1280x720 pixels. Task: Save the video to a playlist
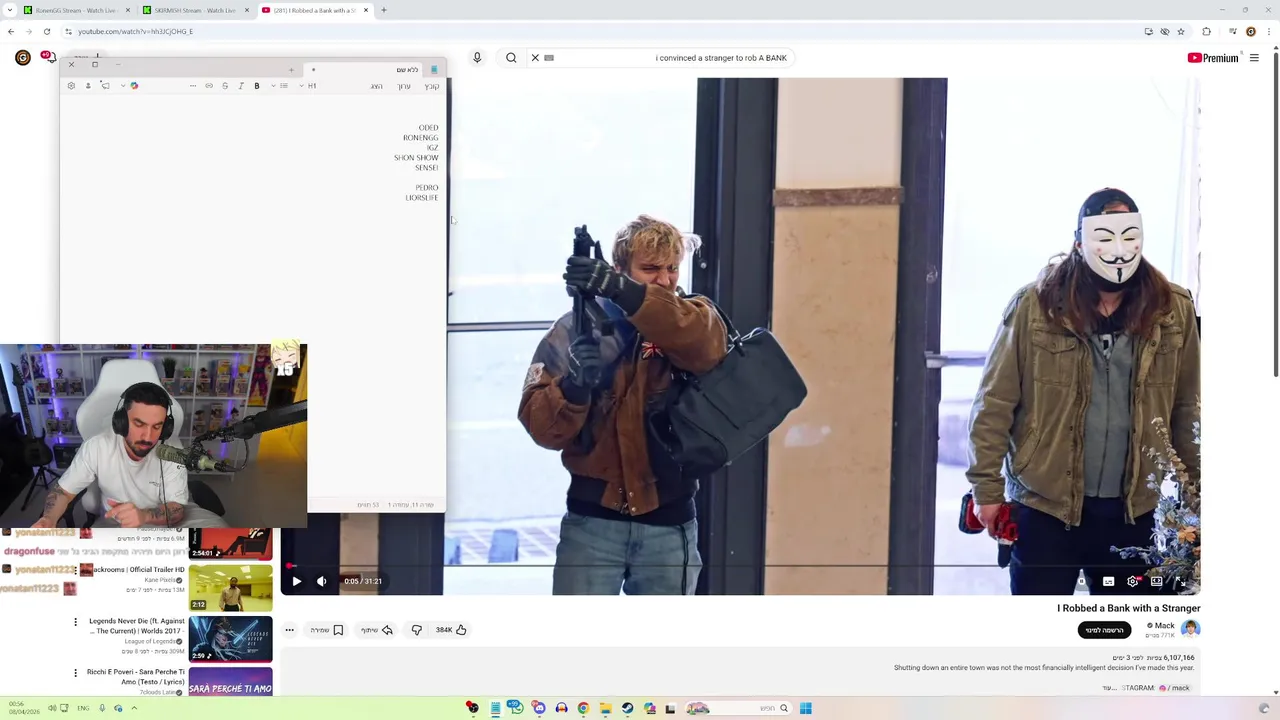327,630
